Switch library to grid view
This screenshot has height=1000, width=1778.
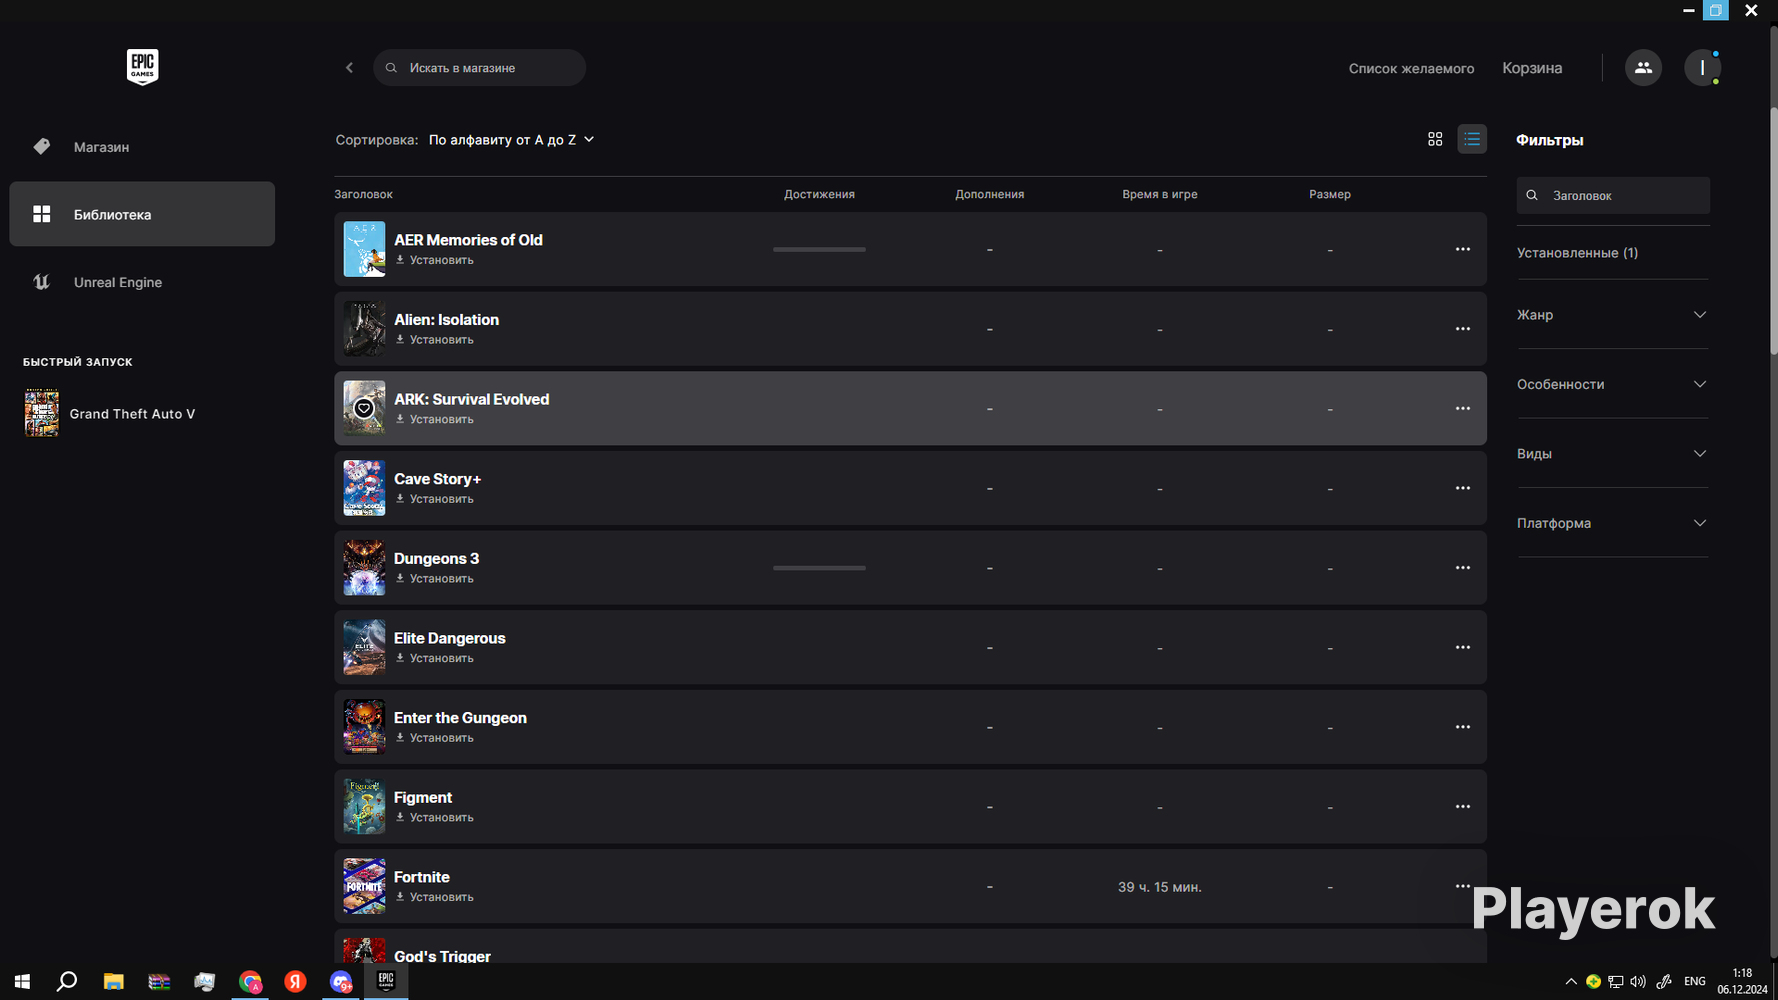click(x=1435, y=139)
